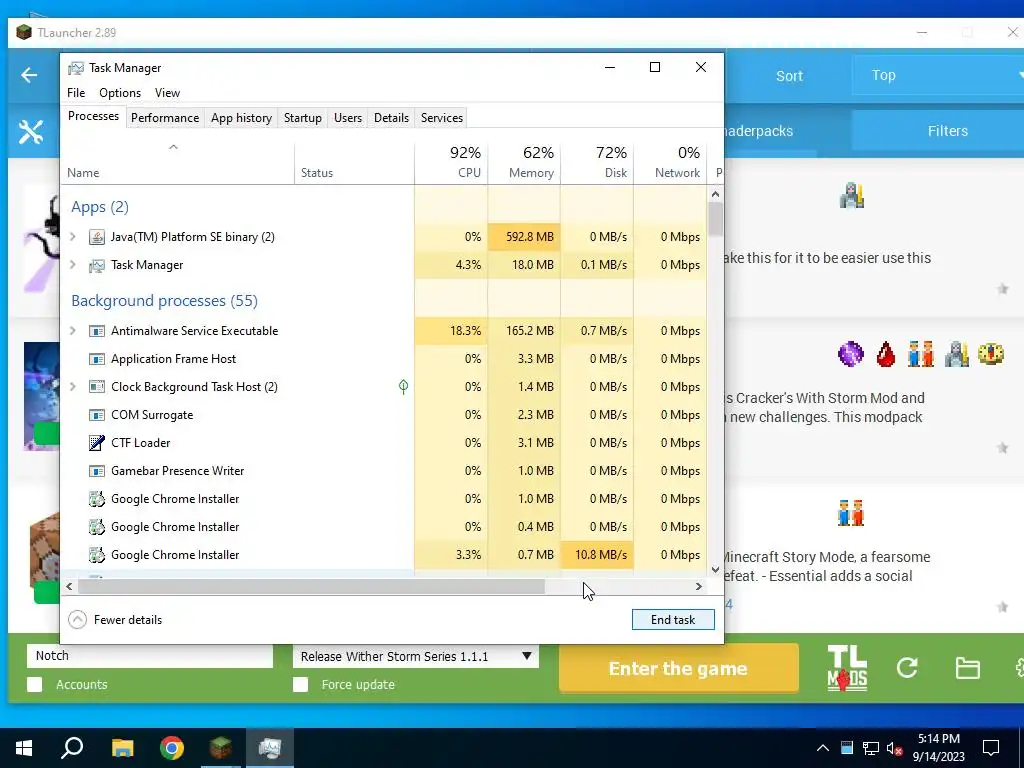Click the muted speaker tray icon

pyautogui.click(x=895, y=748)
